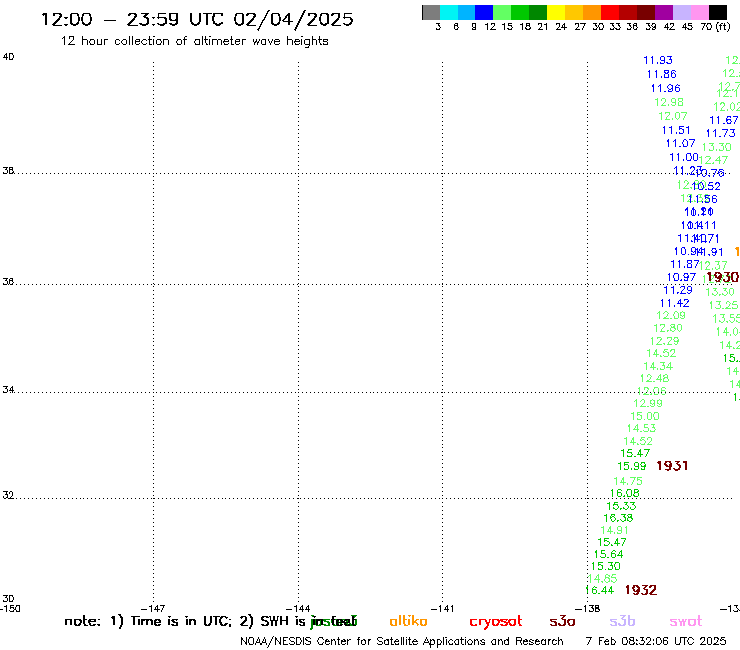
Task: Click the dark blue swatch in the color bar
Action: coord(484,12)
